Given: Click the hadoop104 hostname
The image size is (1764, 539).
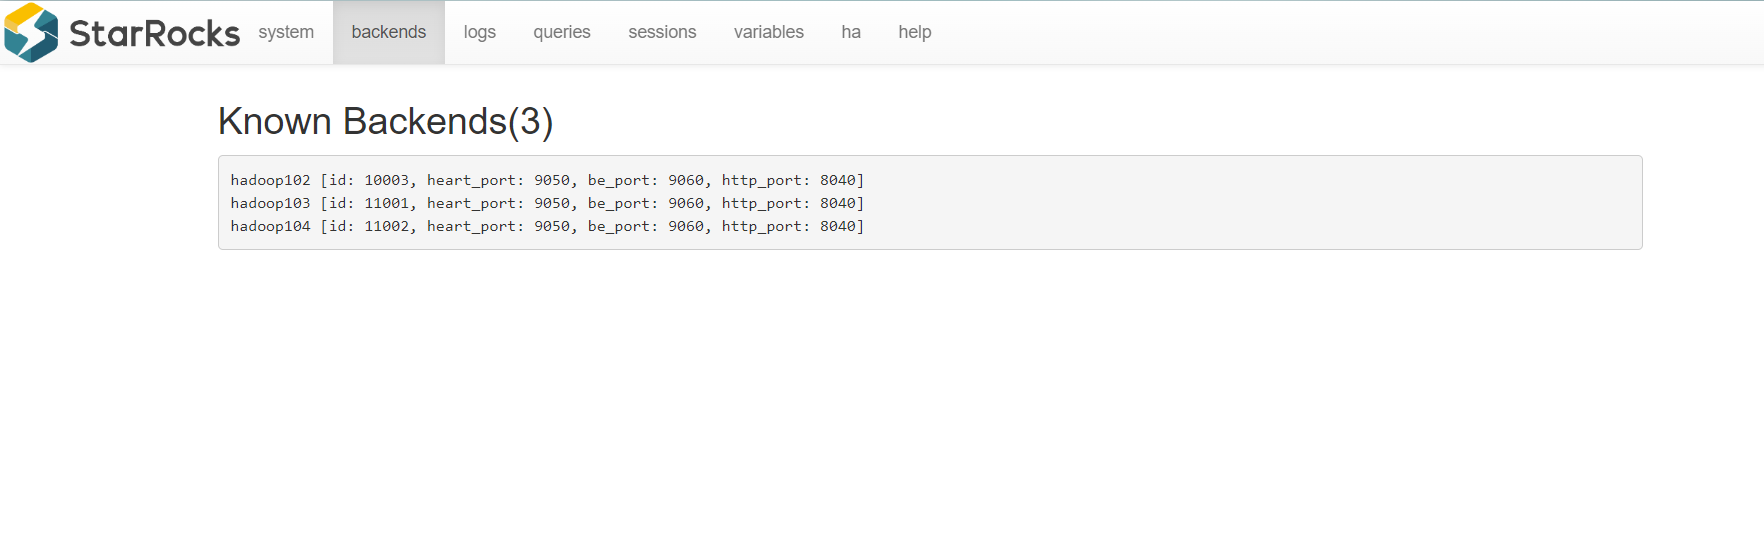Looking at the screenshot, I should click(271, 226).
